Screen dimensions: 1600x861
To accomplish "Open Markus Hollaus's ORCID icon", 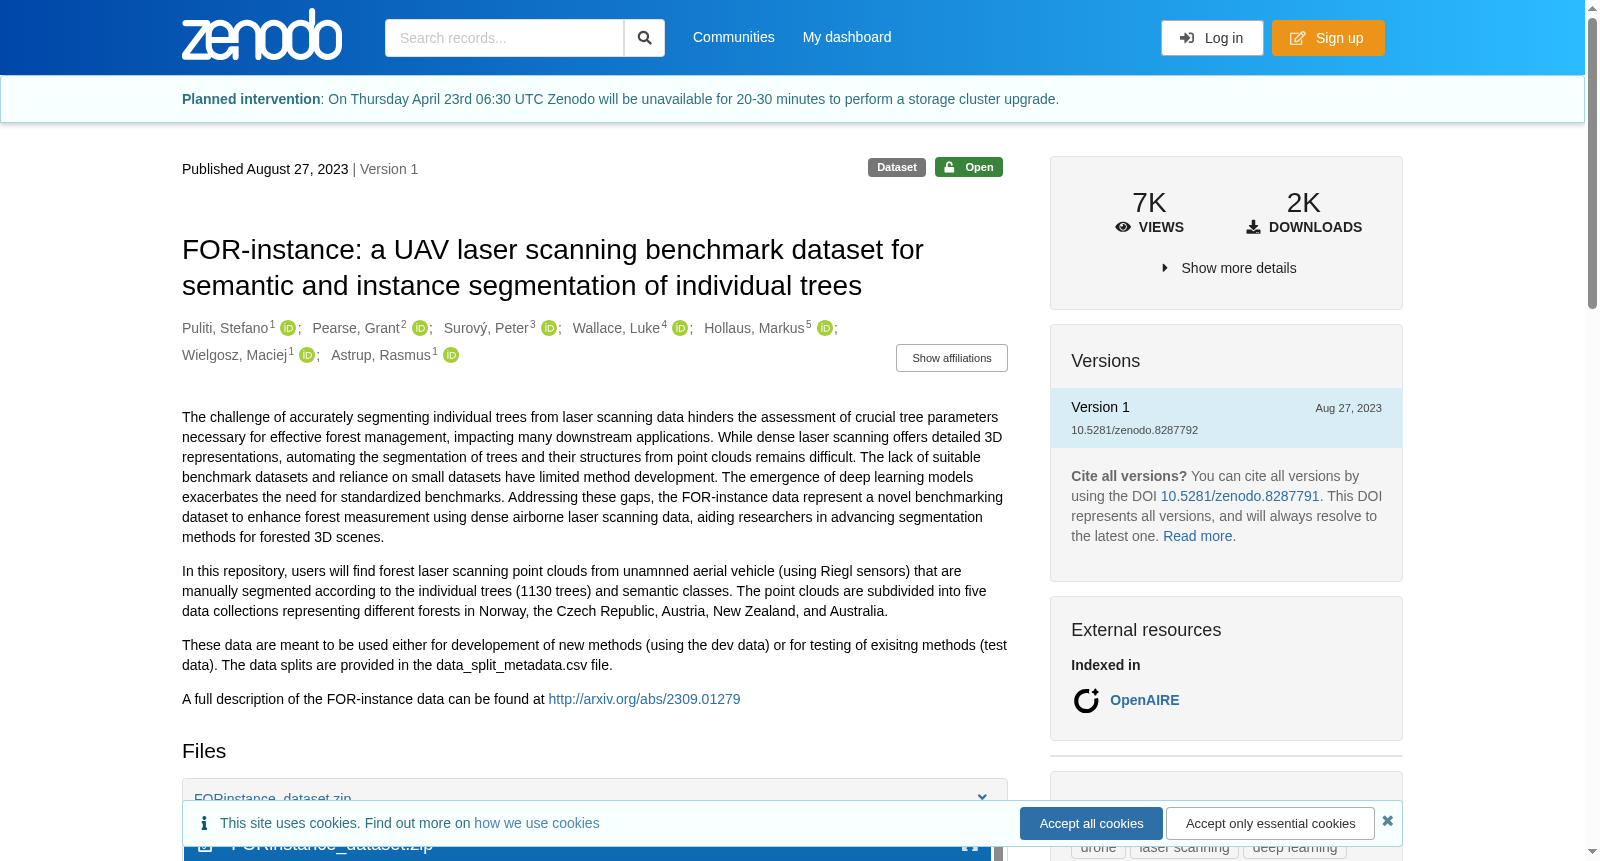I will pos(825,329).
